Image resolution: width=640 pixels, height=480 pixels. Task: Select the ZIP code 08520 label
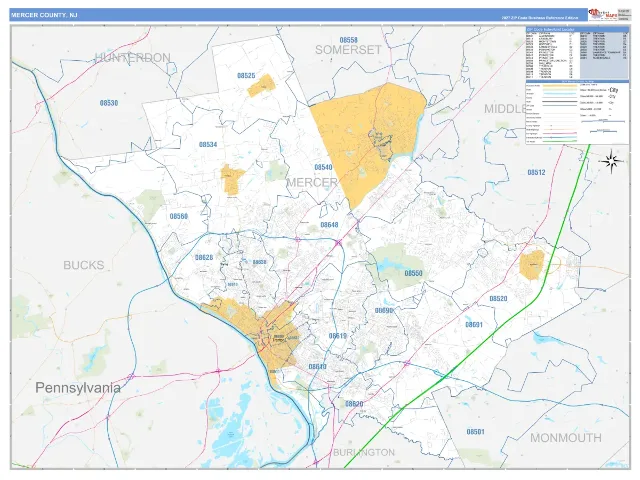[498, 299]
